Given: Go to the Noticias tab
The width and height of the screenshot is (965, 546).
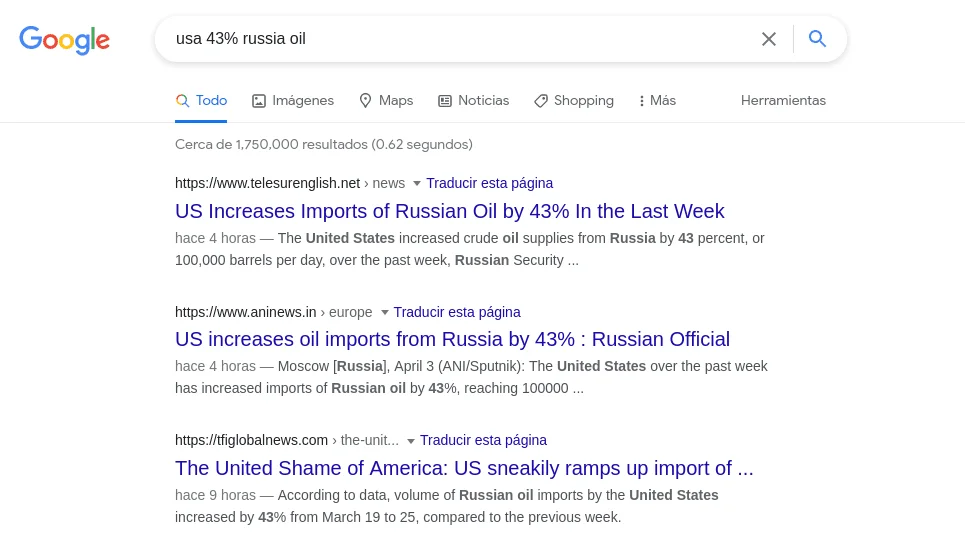Looking at the screenshot, I should pyautogui.click(x=473, y=100).
